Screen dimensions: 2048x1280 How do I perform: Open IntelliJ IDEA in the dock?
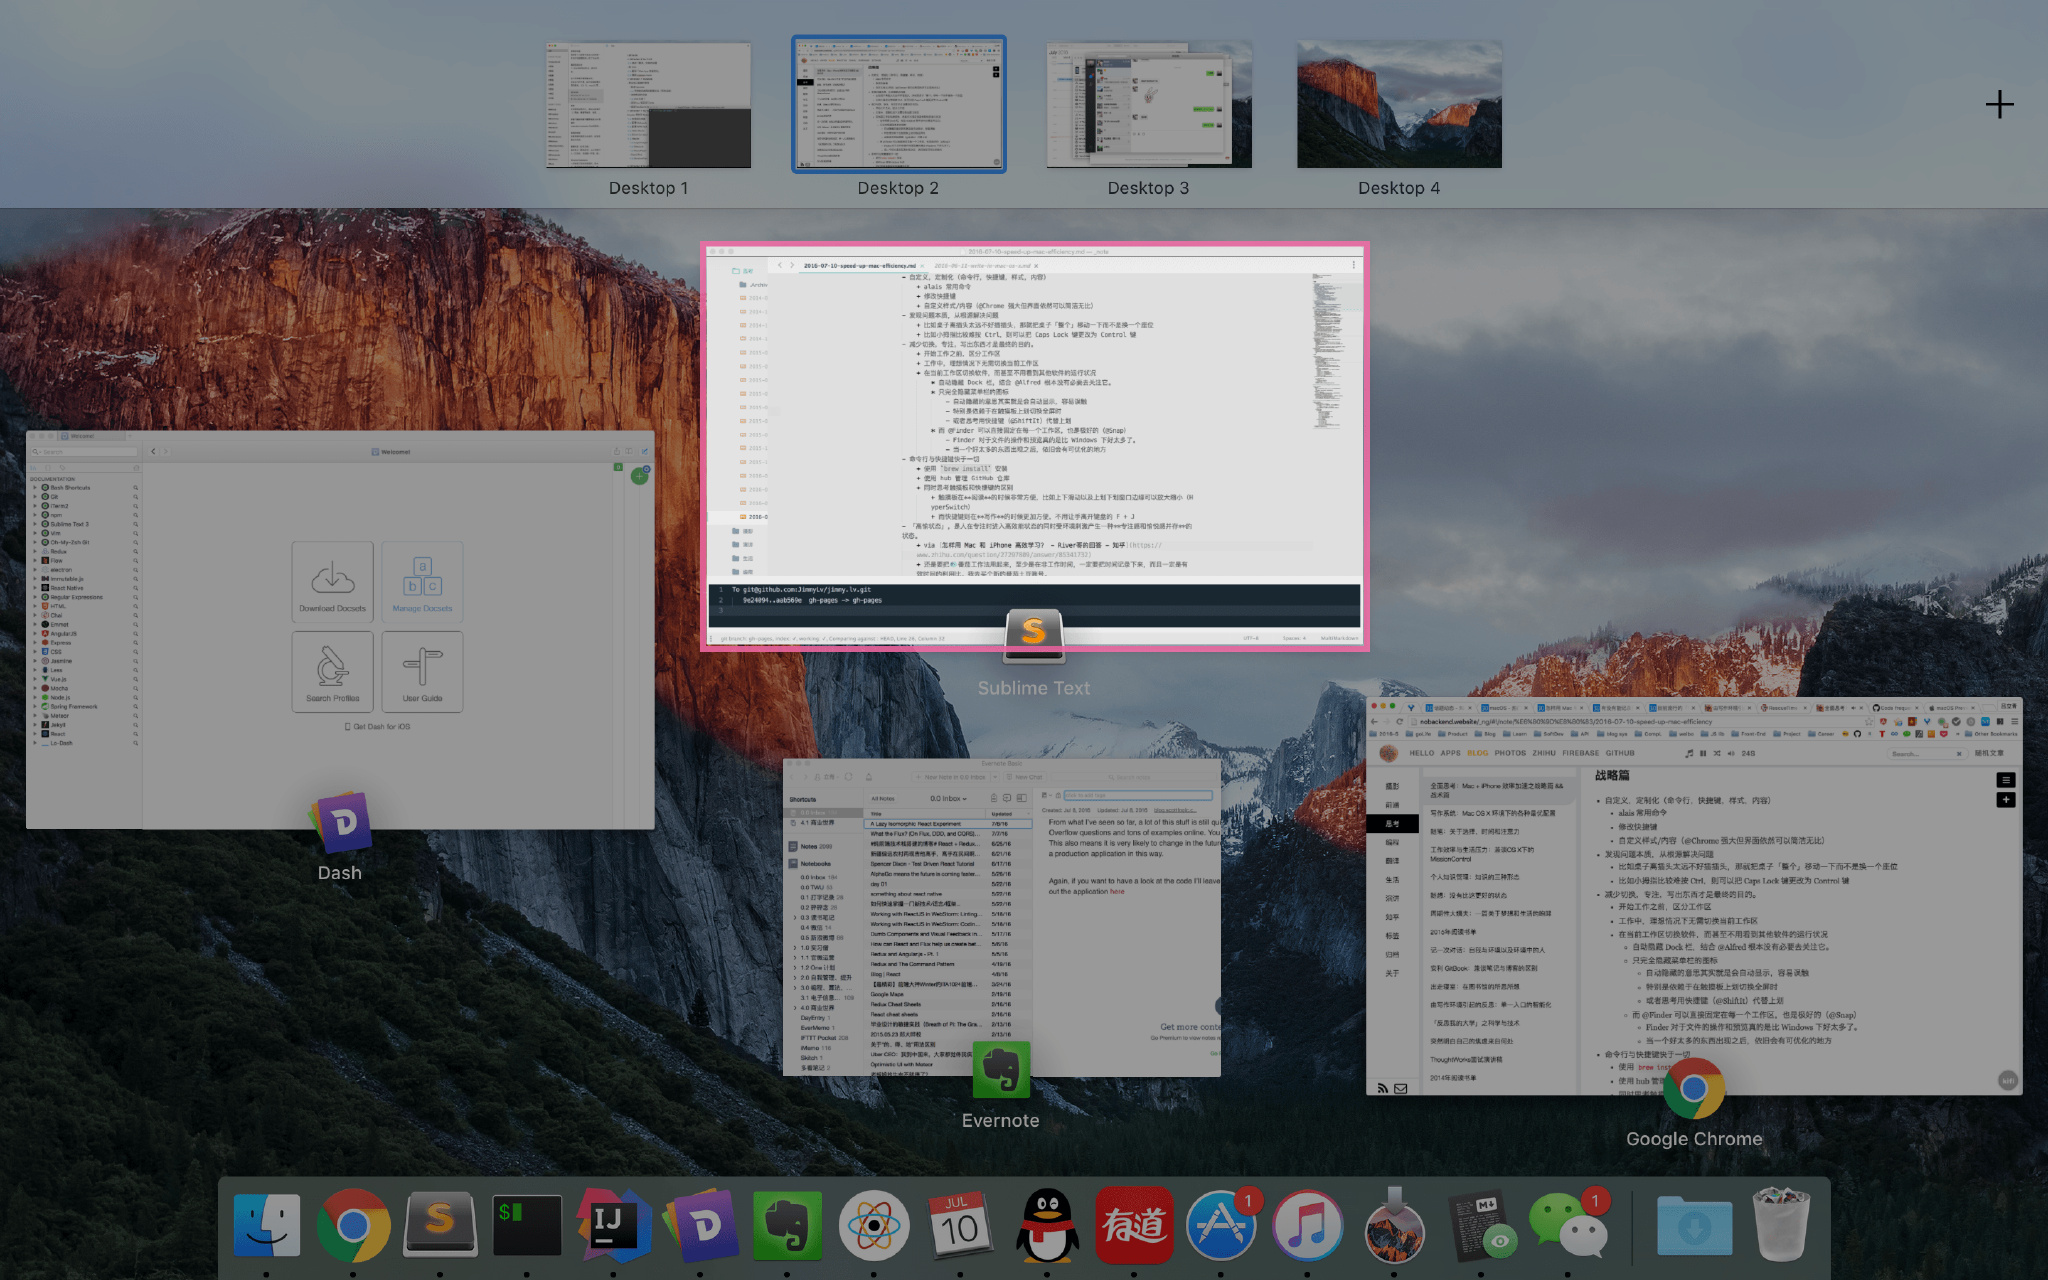(x=613, y=1226)
